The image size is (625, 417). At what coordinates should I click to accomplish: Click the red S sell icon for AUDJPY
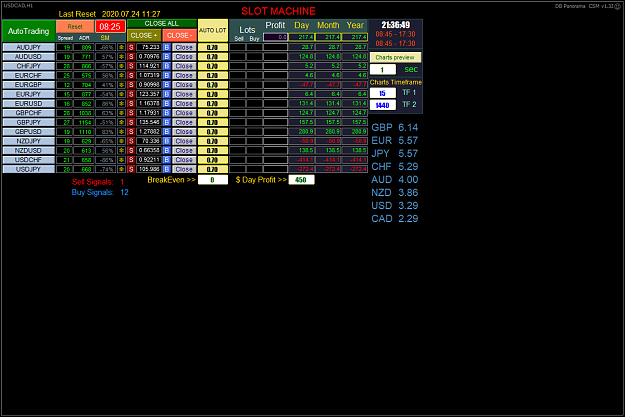(x=131, y=47)
